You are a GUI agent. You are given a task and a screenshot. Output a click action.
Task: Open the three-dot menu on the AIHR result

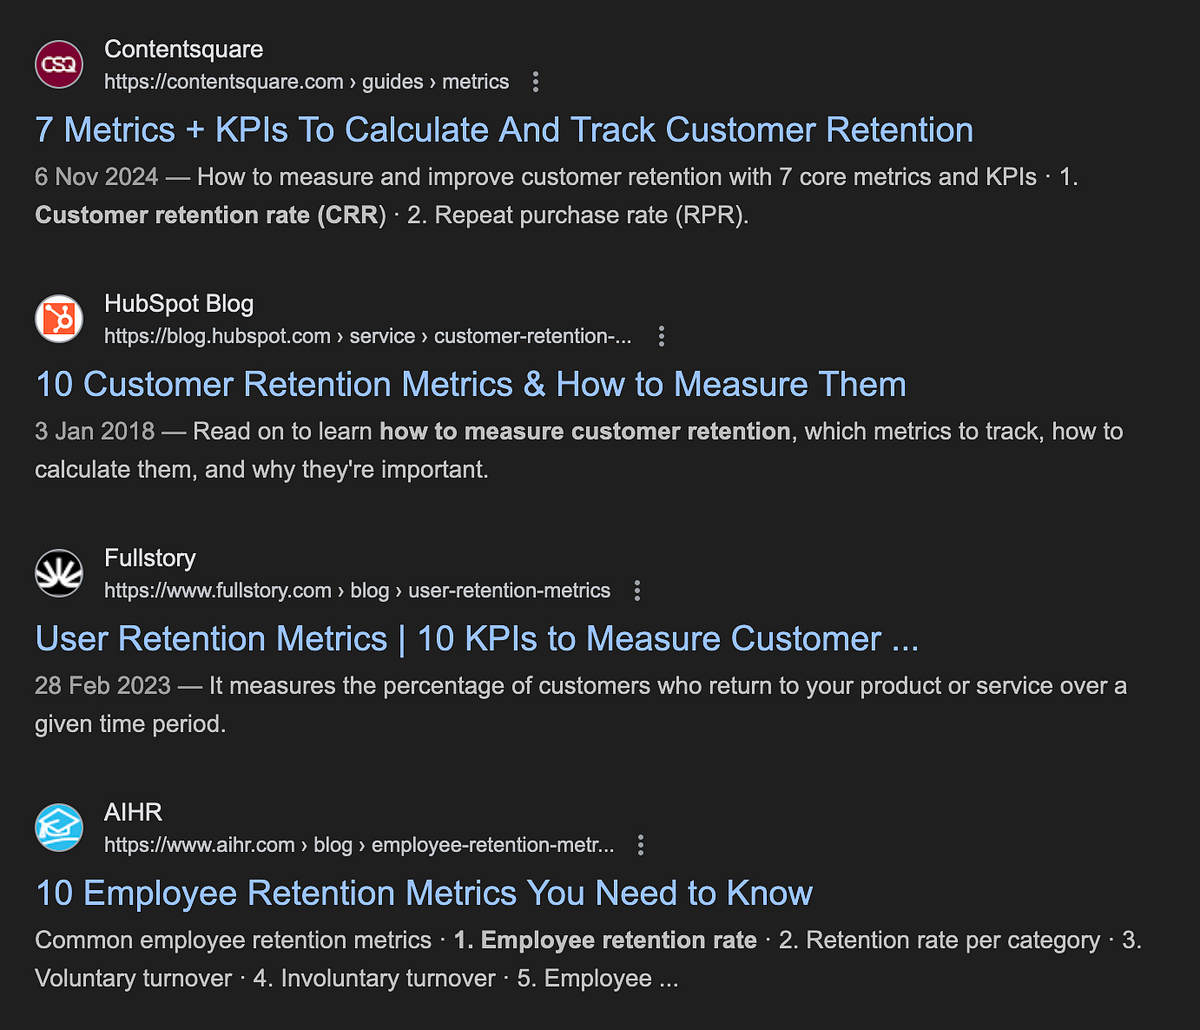640,844
